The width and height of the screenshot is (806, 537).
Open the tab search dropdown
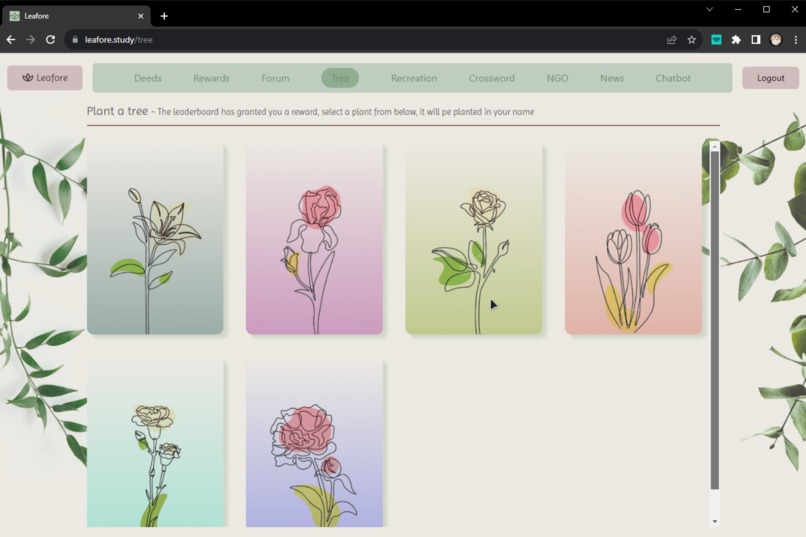coord(709,9)
